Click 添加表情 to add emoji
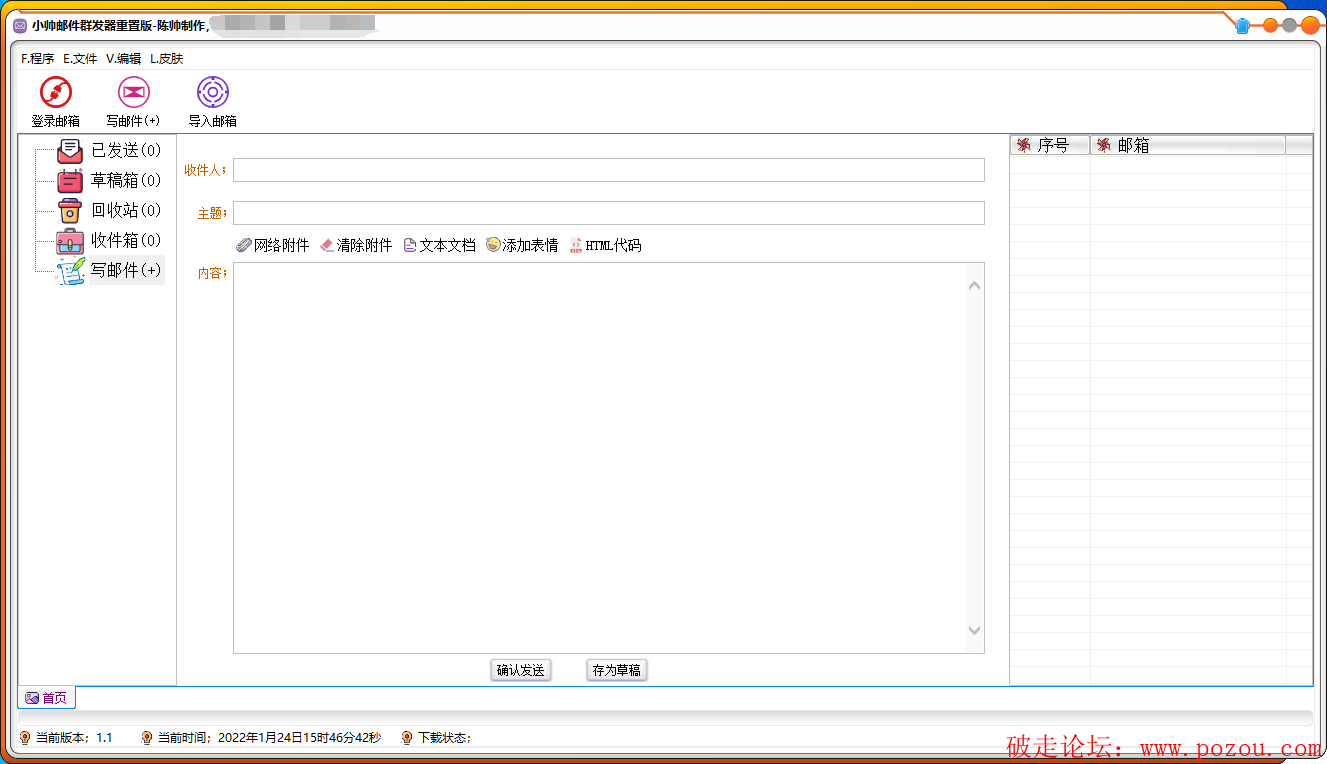The height and width of the screenshot is (764, 1327). [522, 245]
